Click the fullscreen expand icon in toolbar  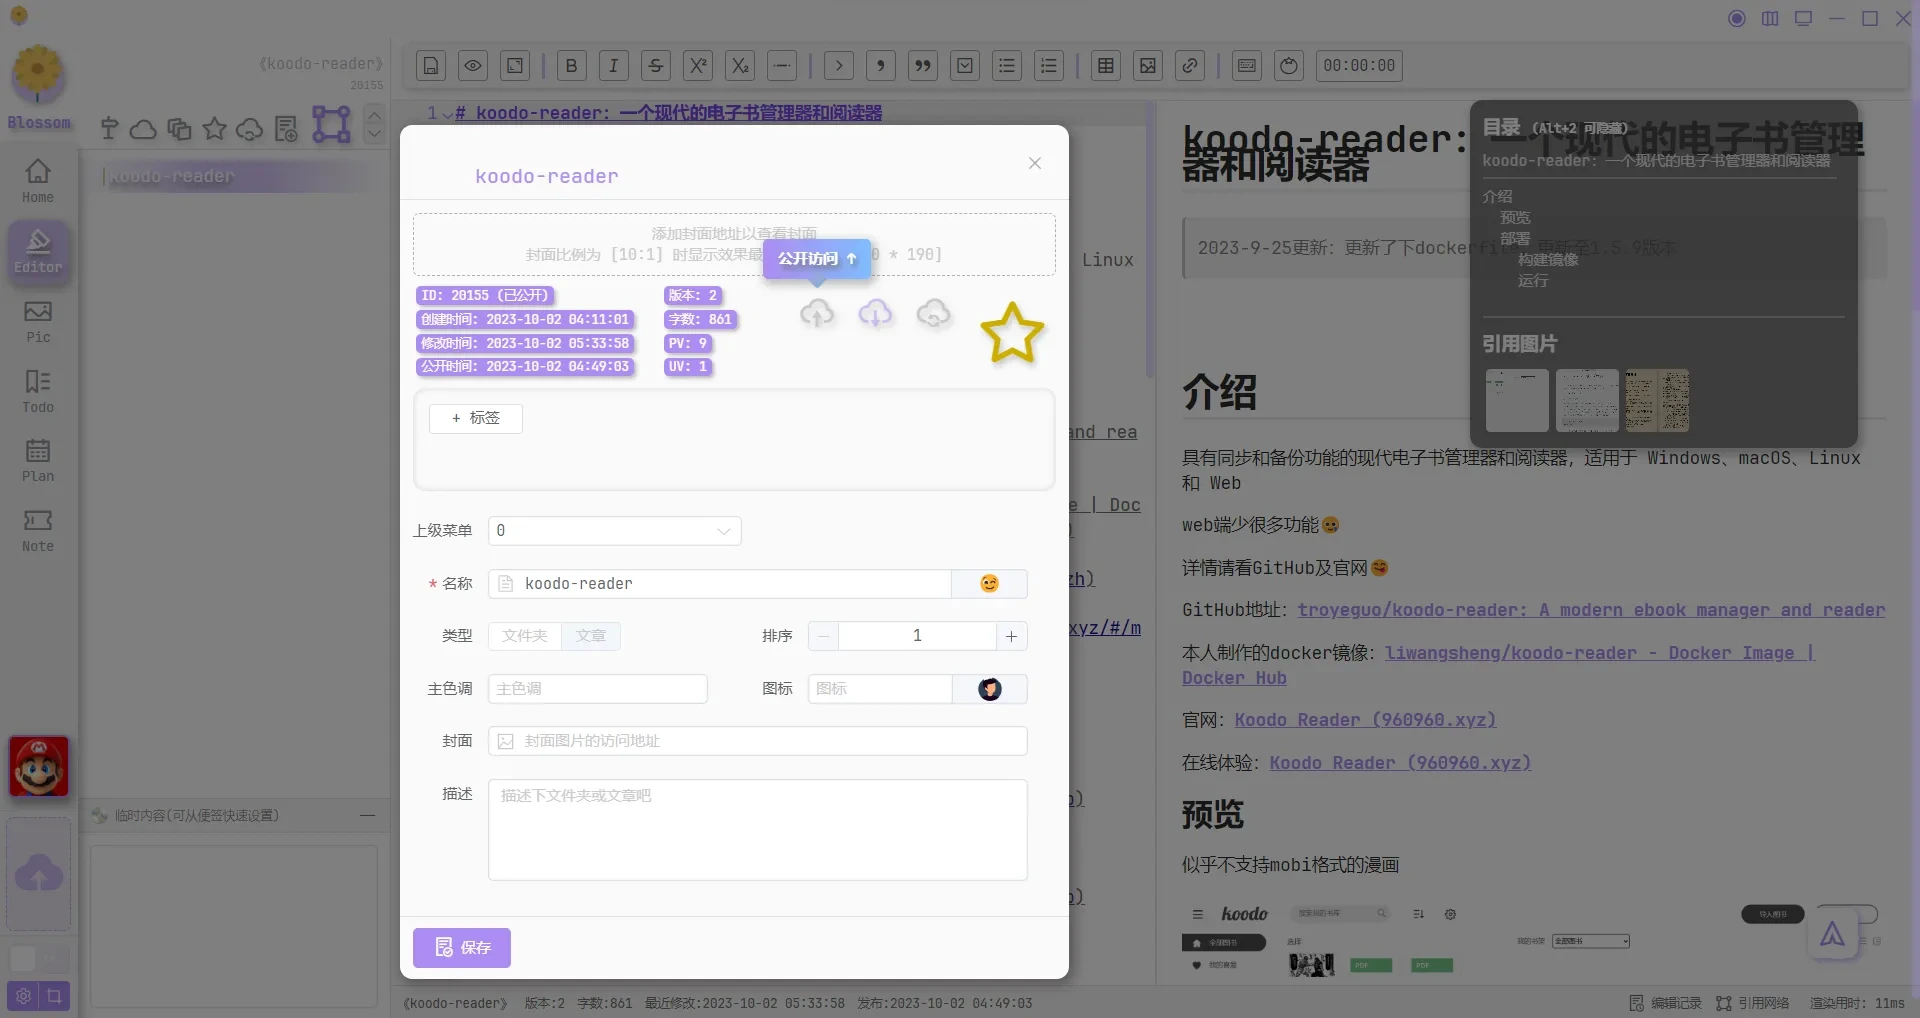[515, 66]
